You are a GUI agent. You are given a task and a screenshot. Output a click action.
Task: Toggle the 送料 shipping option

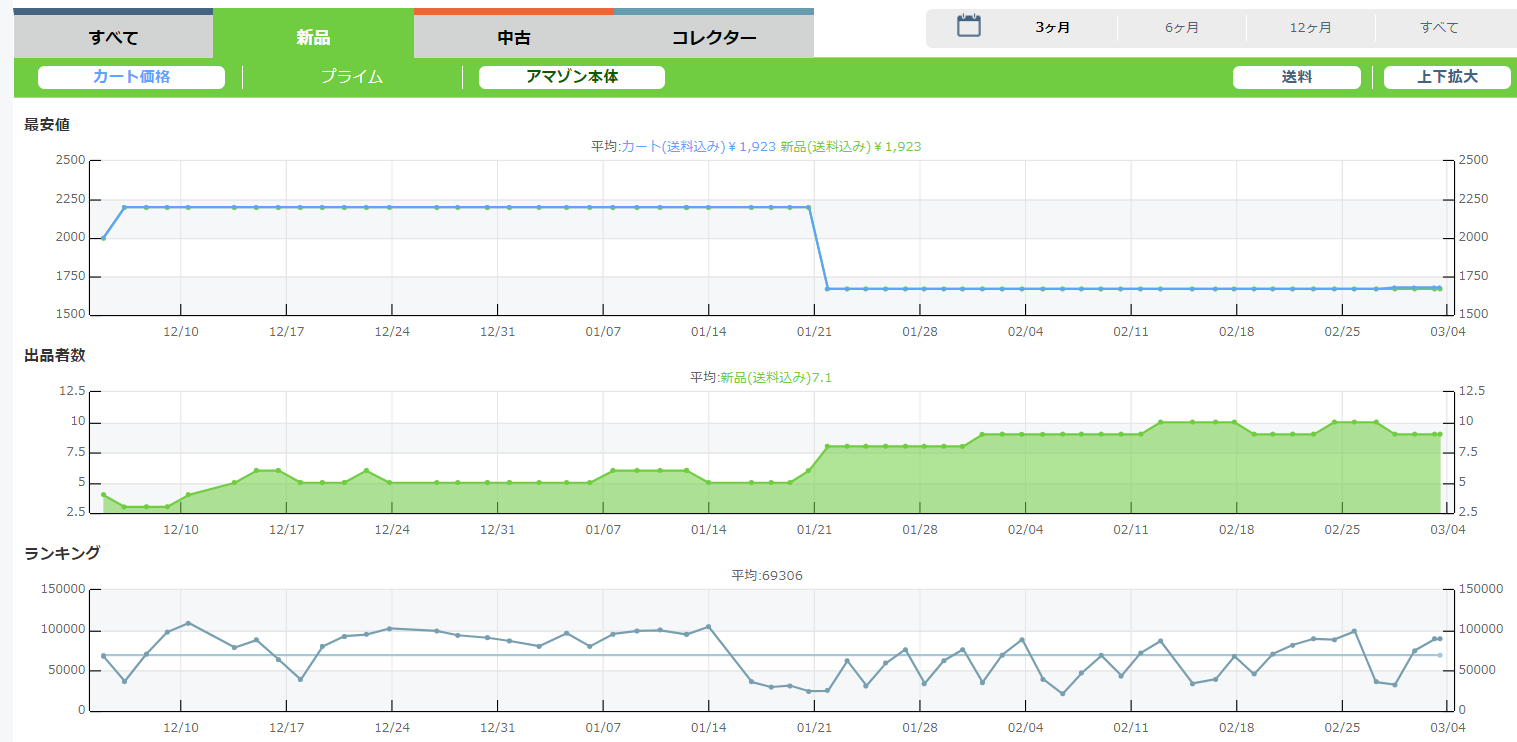tap(1296, 77)
